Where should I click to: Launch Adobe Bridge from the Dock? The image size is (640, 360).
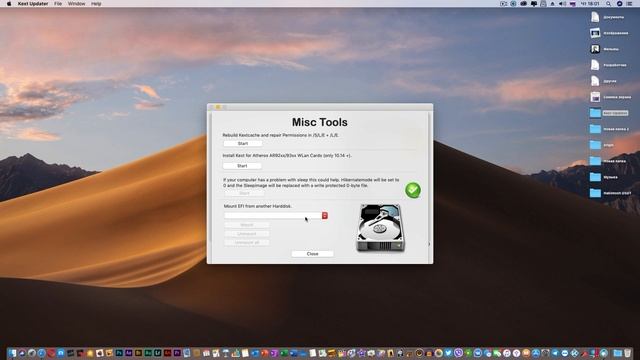pos(138,353)
